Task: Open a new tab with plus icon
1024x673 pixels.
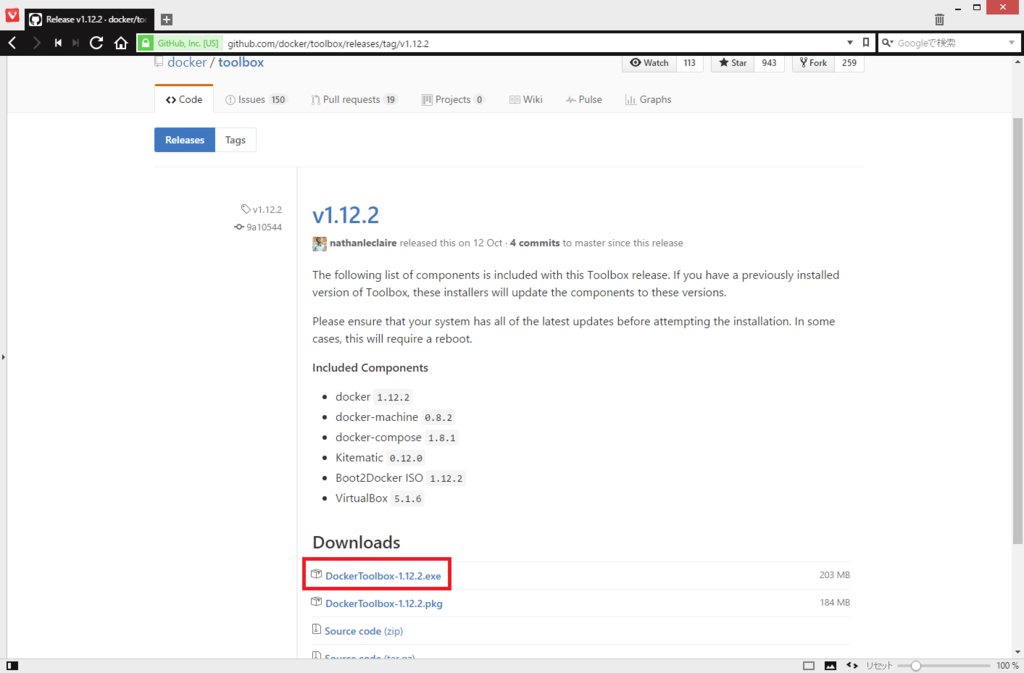Action: pos(167,20)
